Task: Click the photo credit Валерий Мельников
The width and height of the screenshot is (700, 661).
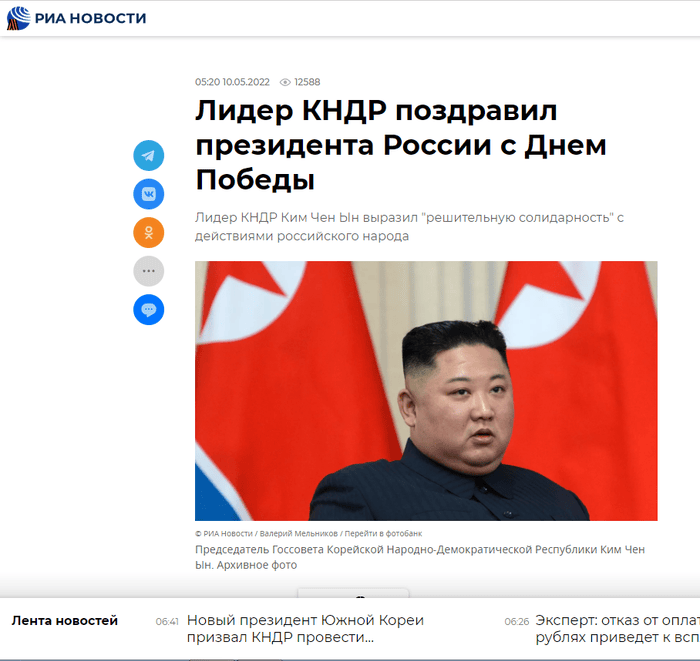Action: [299, 533]
